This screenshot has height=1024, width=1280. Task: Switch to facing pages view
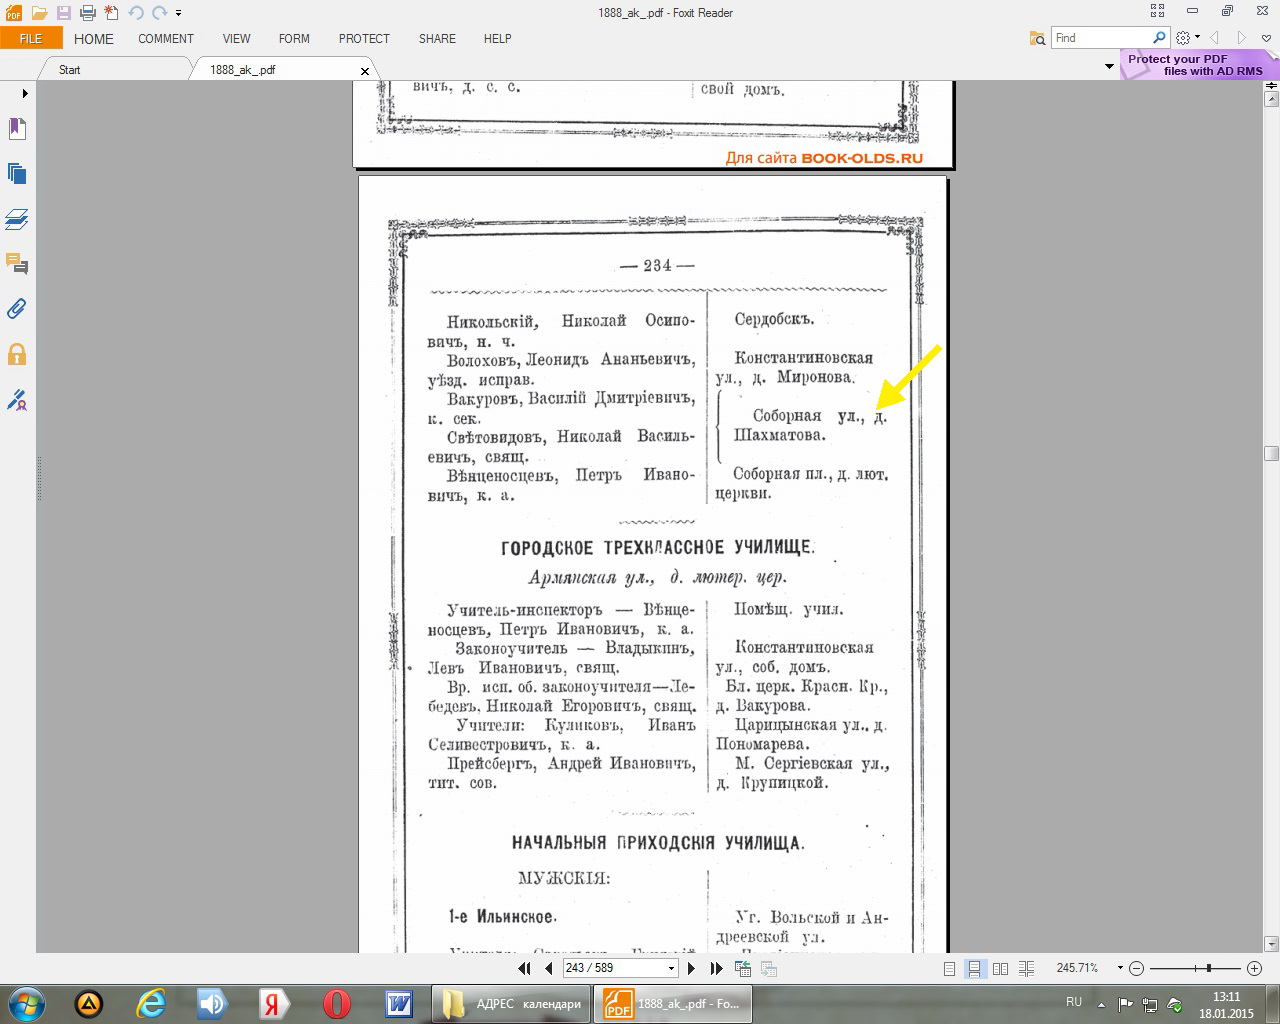pos(1000,968)
